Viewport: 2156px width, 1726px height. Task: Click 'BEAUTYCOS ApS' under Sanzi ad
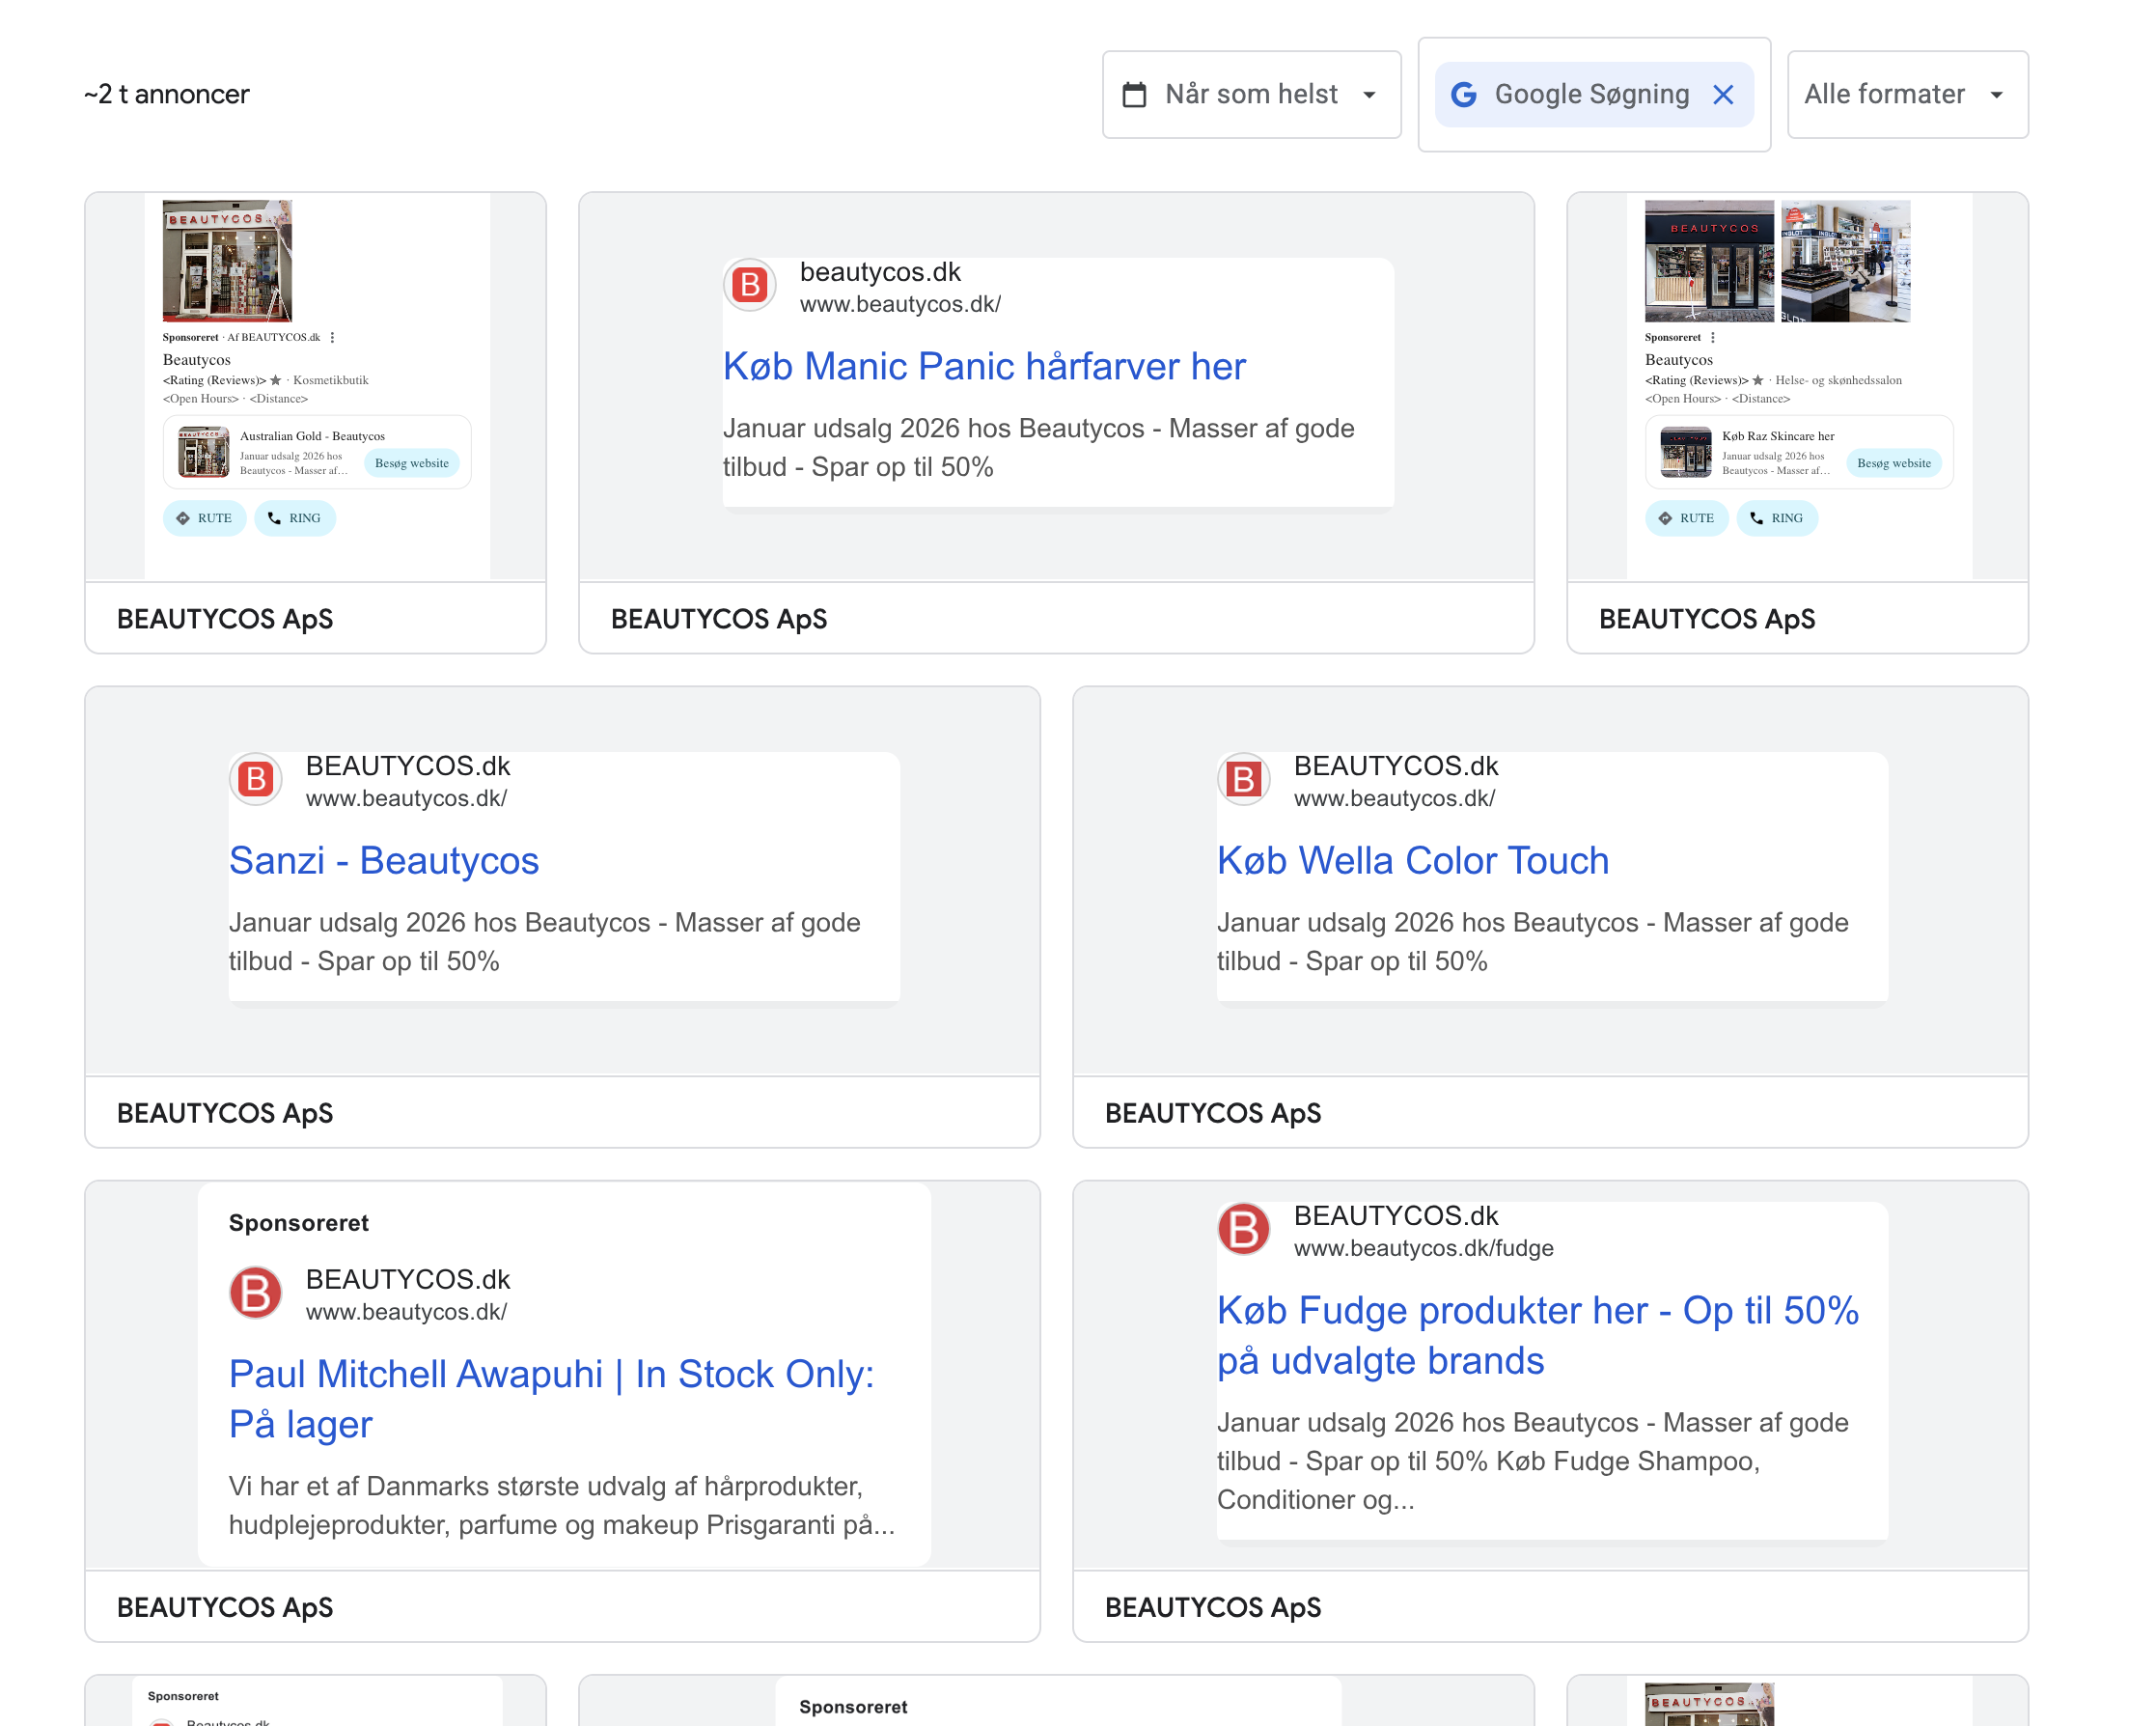225,1113
